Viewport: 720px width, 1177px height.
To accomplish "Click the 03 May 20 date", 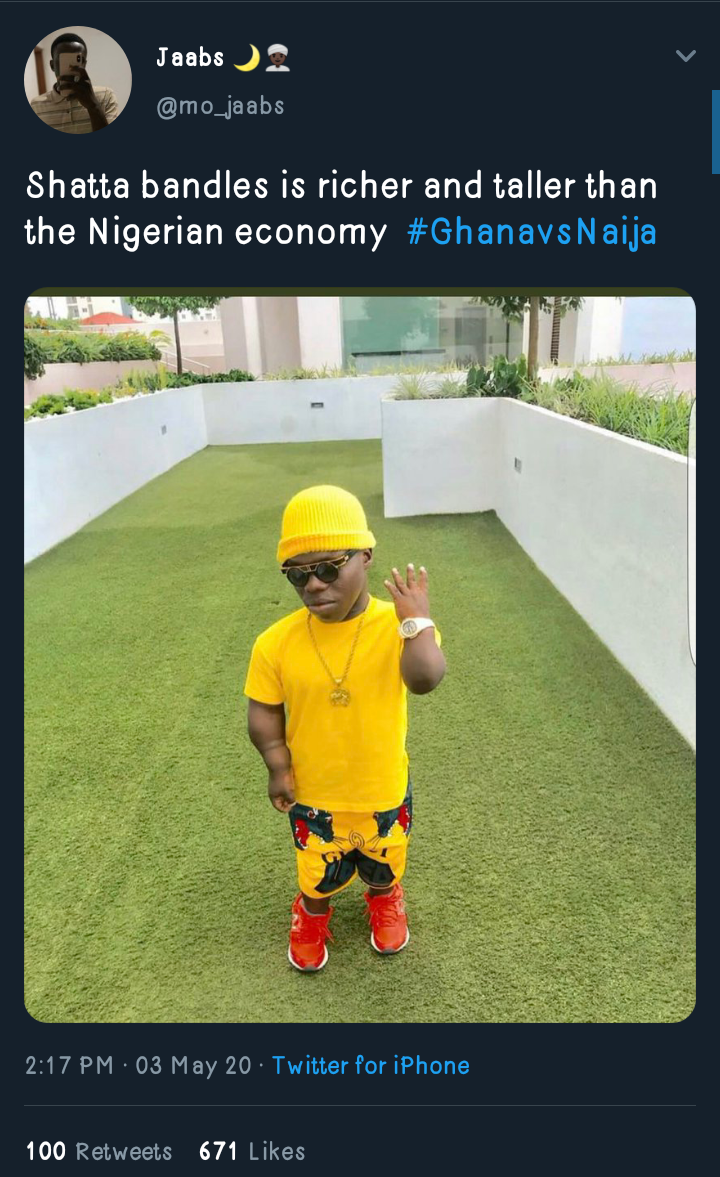I will (x=193, y=1065).
